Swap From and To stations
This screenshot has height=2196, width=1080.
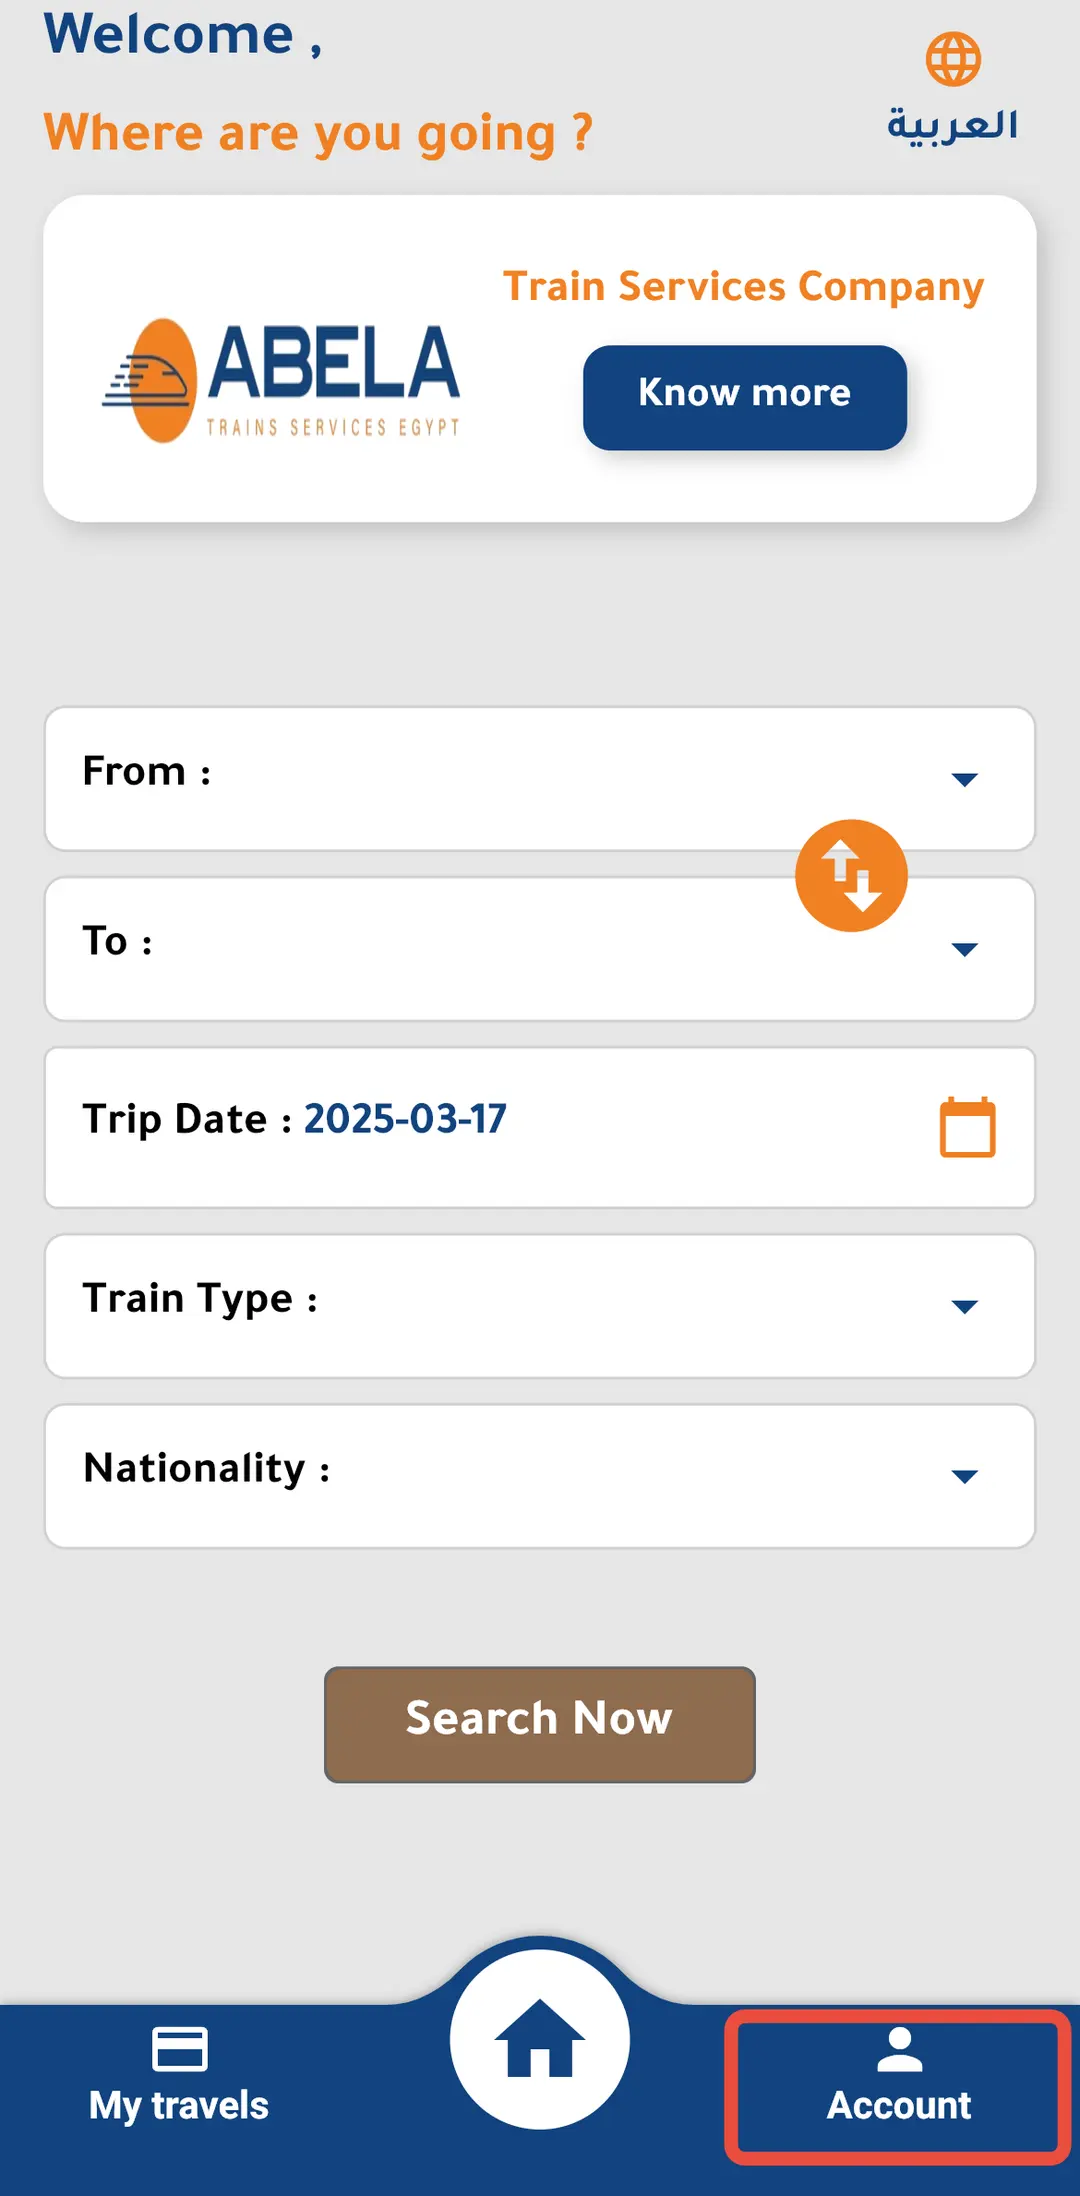(851, 876)
